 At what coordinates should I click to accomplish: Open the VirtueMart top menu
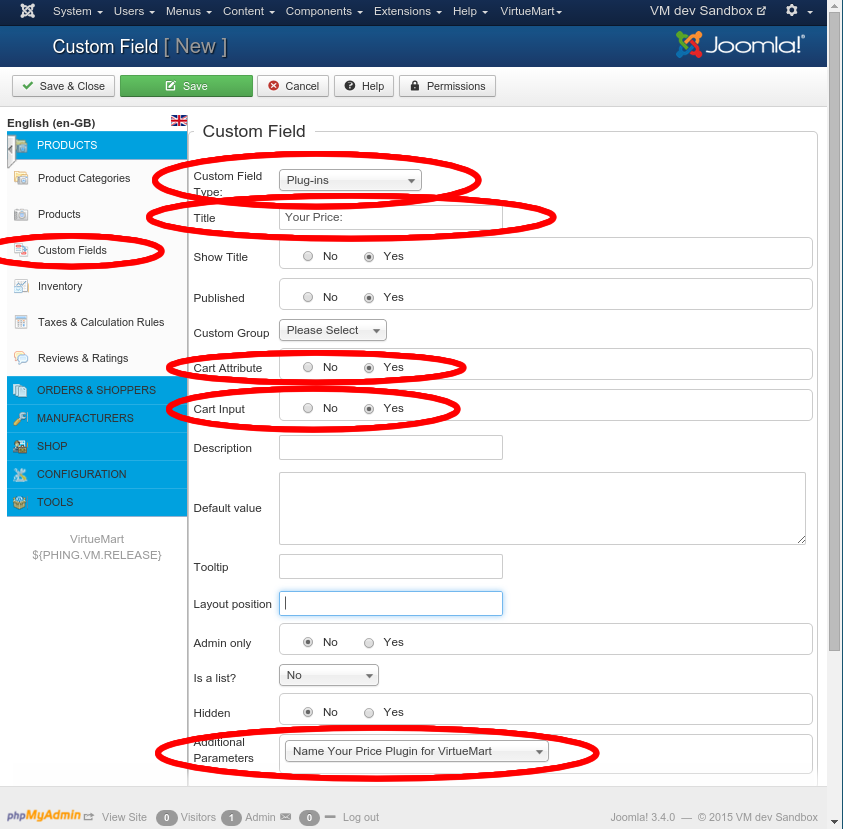click(530, 11)
